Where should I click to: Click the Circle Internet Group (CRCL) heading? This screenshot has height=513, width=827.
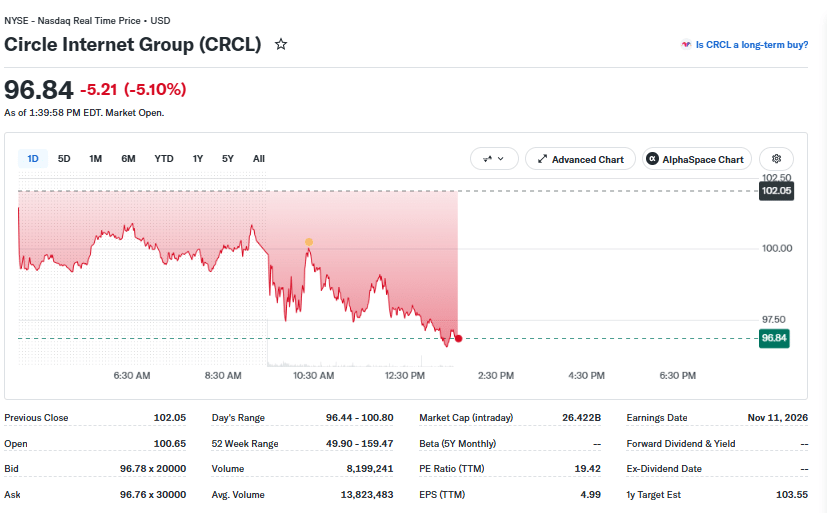133,44
